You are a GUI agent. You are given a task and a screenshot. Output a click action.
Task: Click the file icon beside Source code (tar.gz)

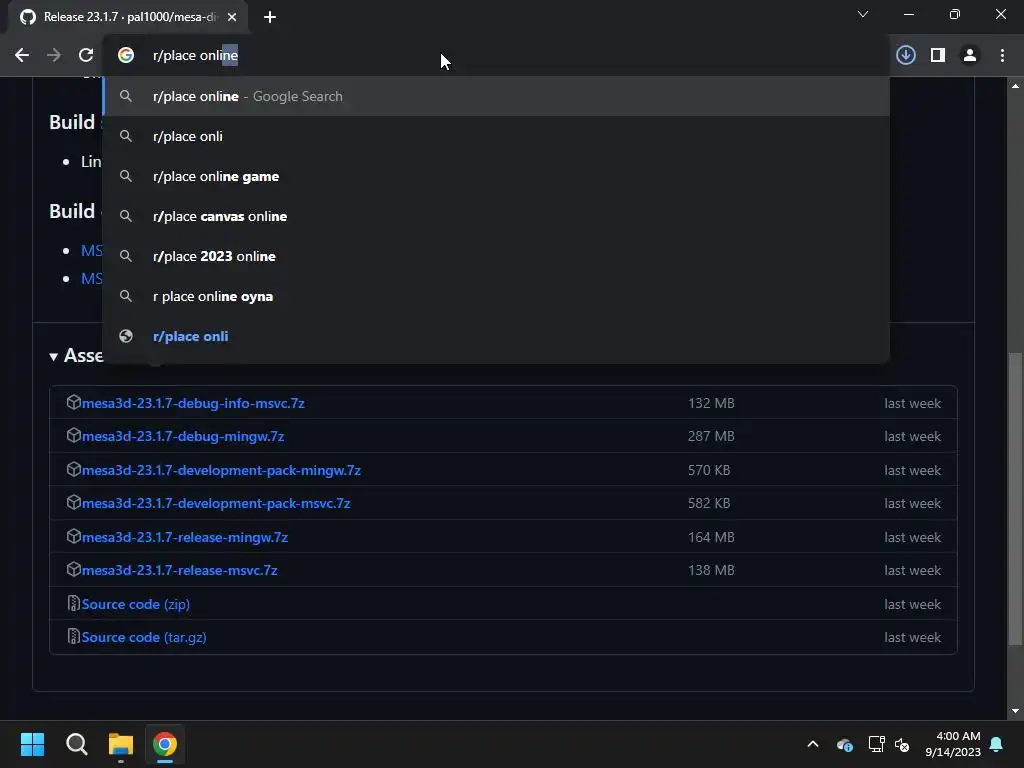pos(74,637)
